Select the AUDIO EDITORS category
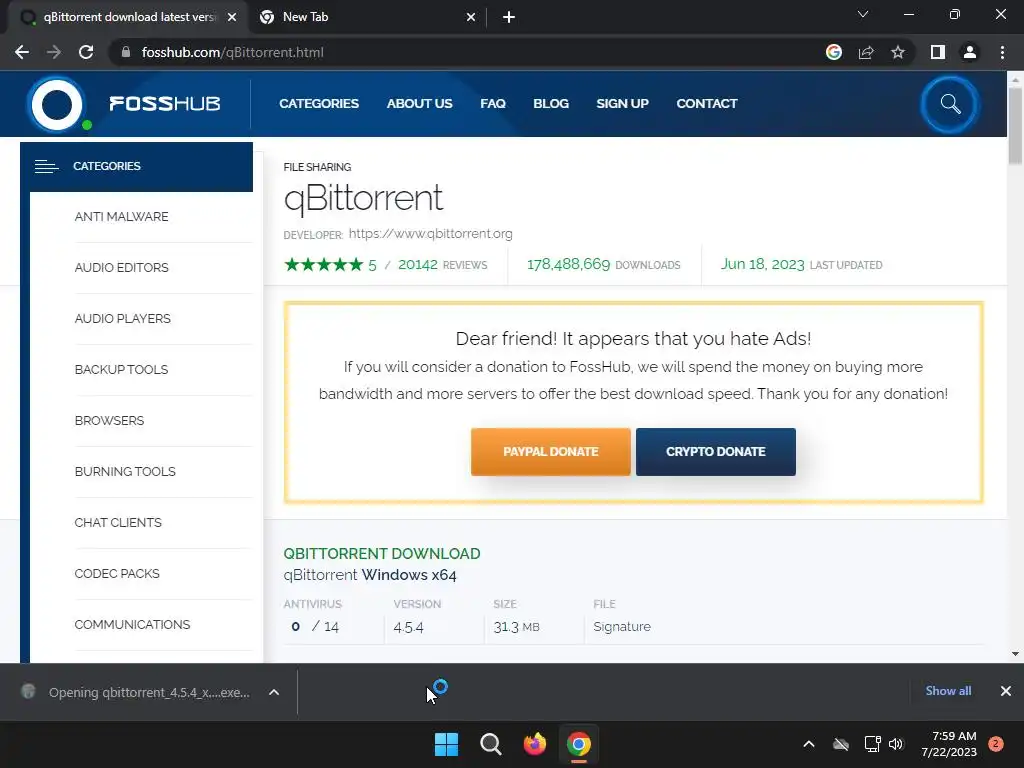The width and height of the screenshot is (1024, 768). (121, 268)
